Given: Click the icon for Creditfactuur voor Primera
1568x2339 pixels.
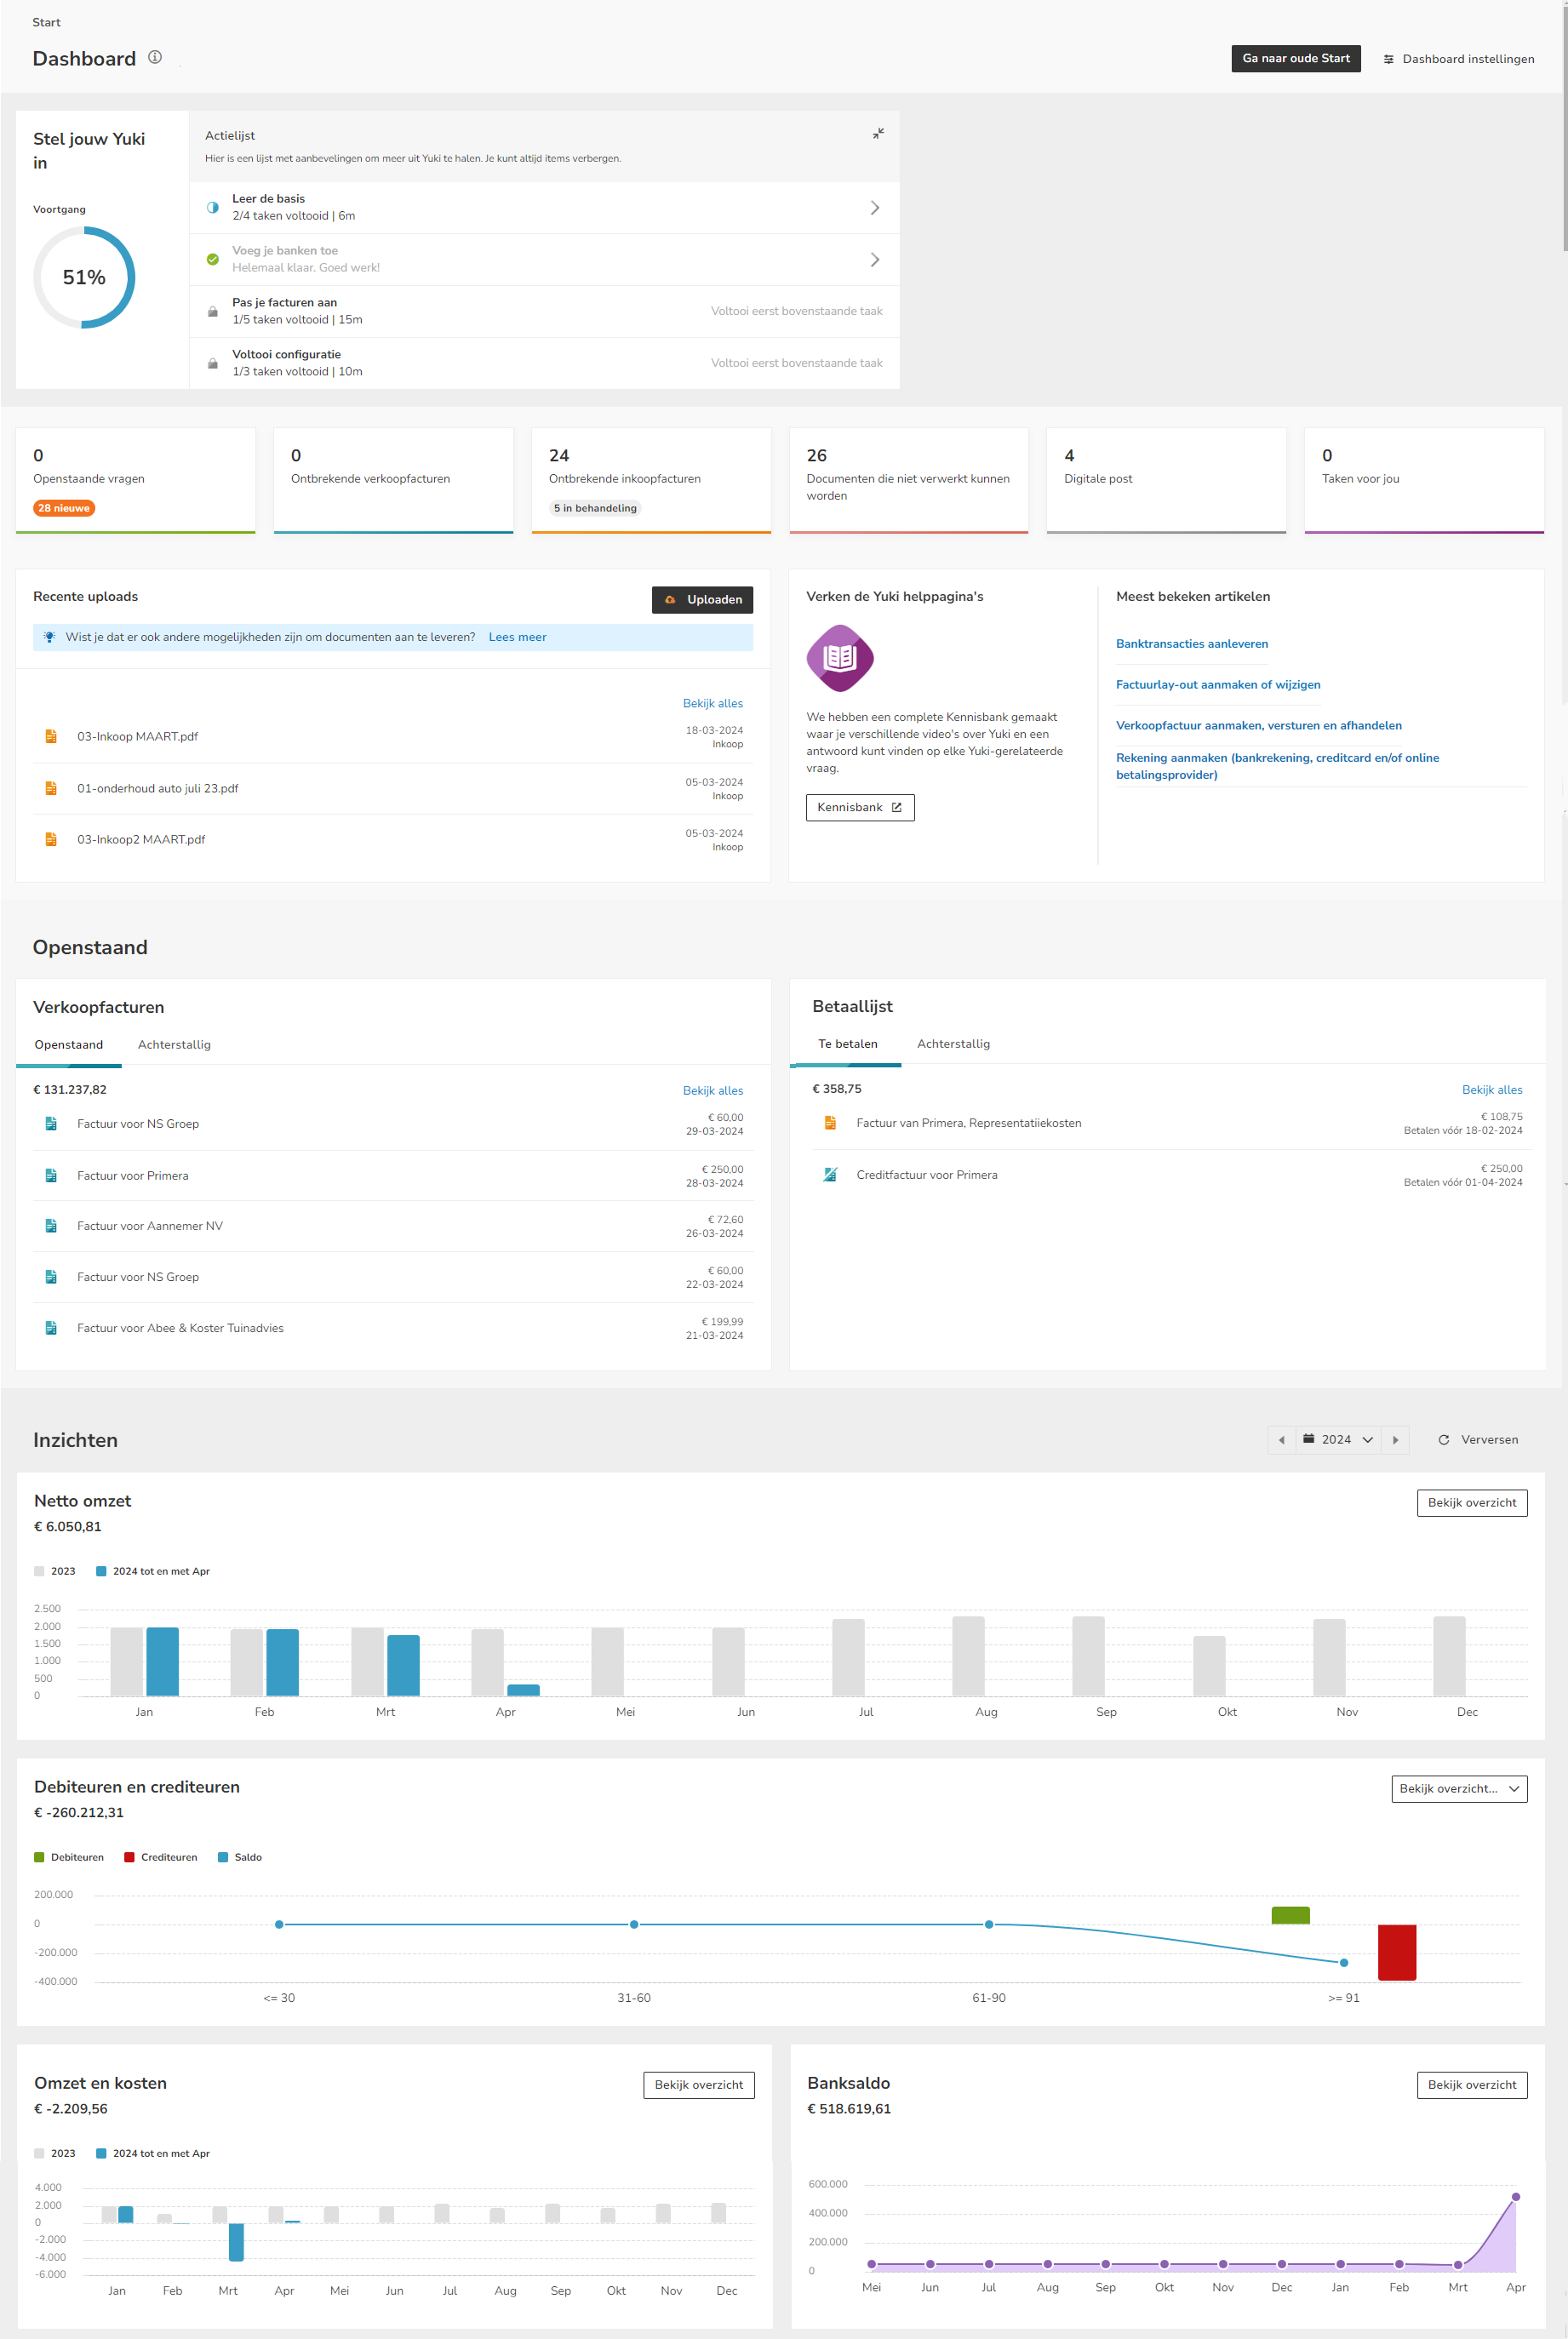Looking at the screenshot, I should click(x=830, y=1175).
